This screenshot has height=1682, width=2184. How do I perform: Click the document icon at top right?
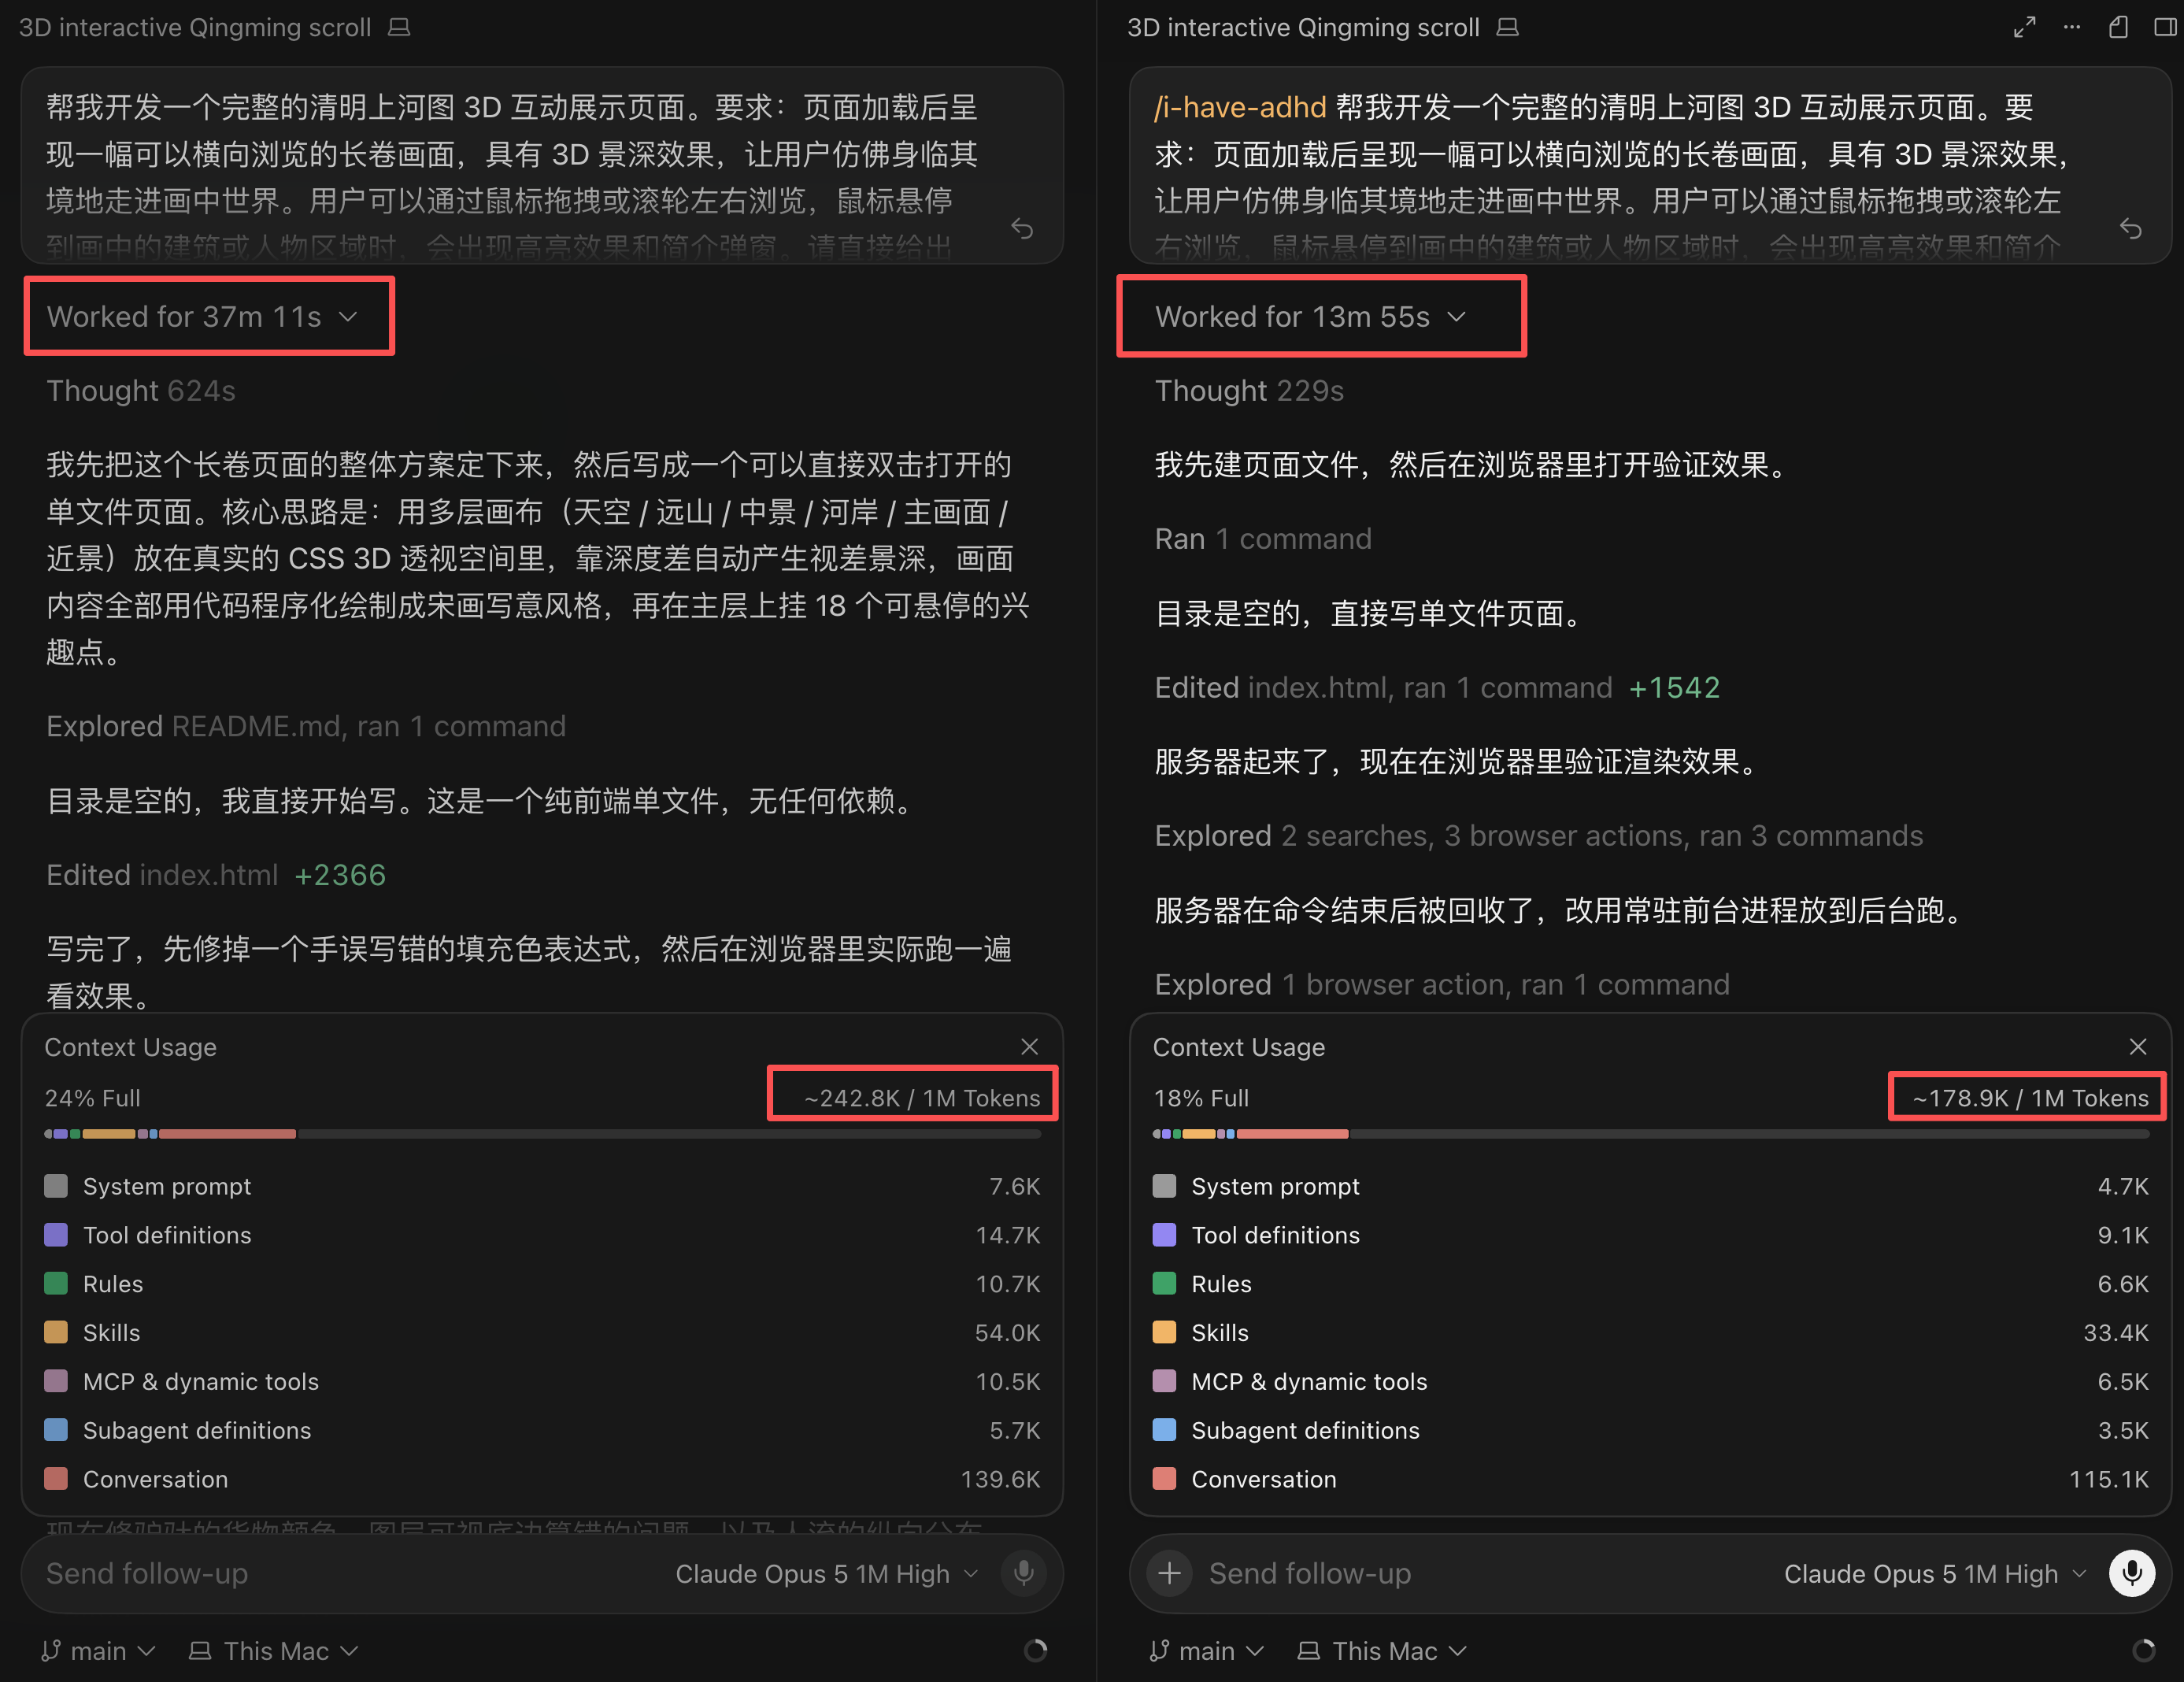(2118, 27)
